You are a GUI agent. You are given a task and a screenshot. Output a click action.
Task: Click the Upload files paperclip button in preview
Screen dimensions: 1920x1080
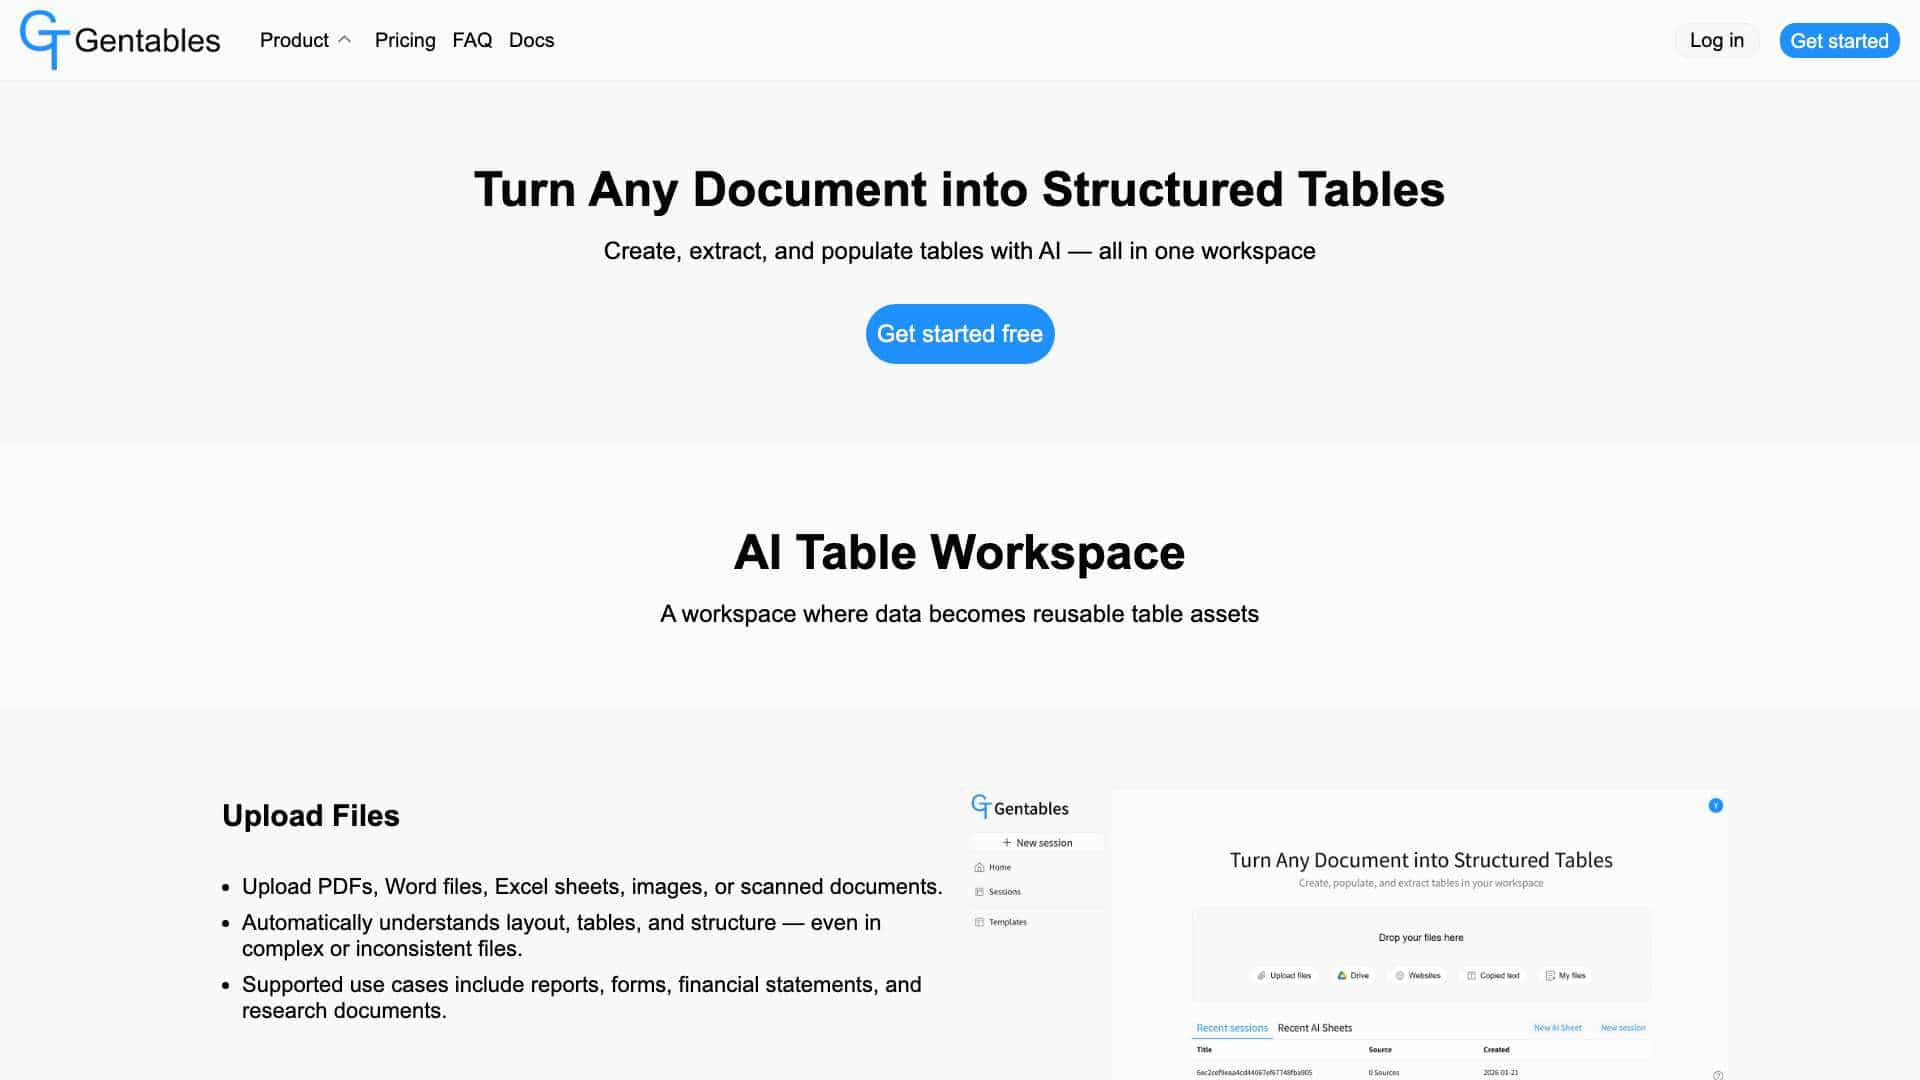(1284, 976)
